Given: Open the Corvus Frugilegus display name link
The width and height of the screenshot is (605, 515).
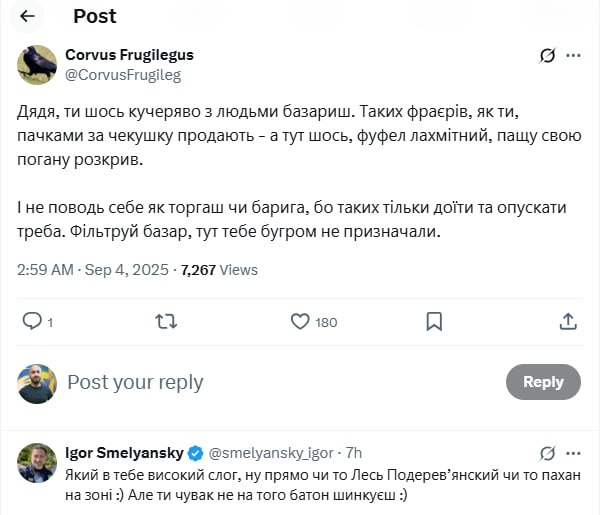Looking at the screenshot, I should [x=129, y=55].
